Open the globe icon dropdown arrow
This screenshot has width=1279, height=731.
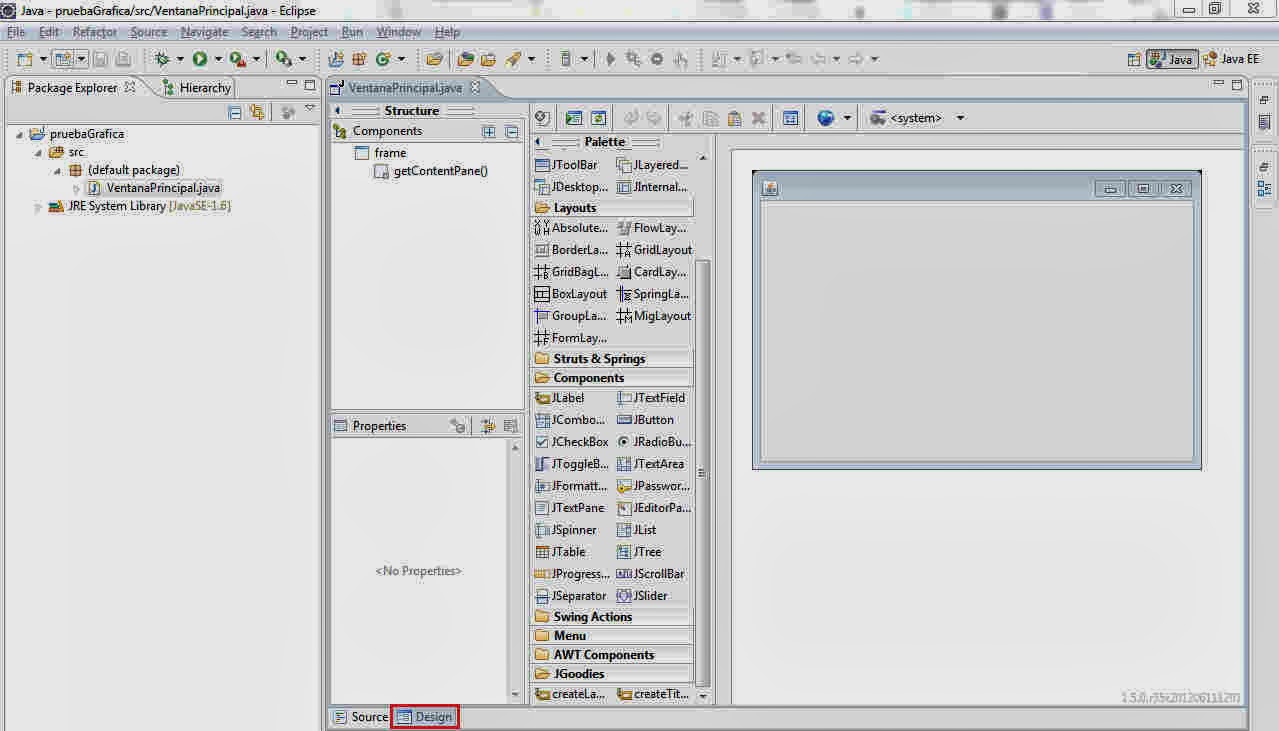847,118
